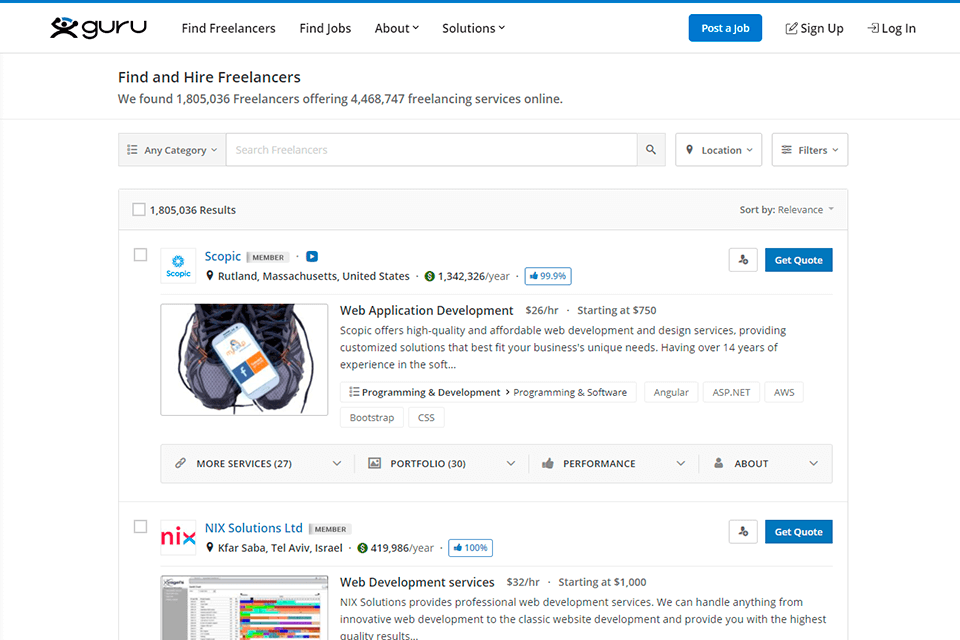Click NIX Solutions' add-to-list person icon button
The width and height of the screenshot is (960, 640).
click(743, 532)
